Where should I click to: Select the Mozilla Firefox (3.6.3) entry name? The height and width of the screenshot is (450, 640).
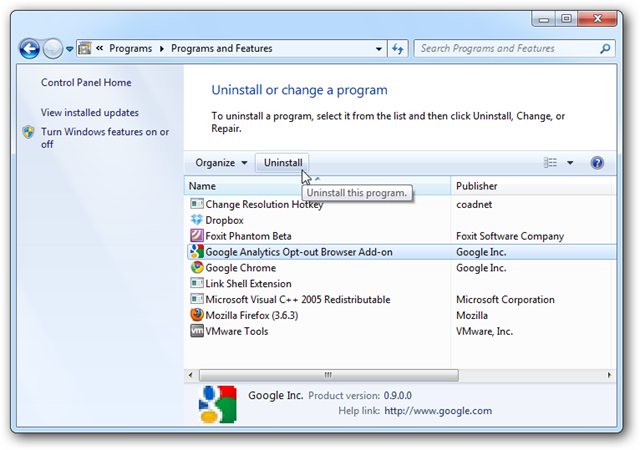click(251, 315)
